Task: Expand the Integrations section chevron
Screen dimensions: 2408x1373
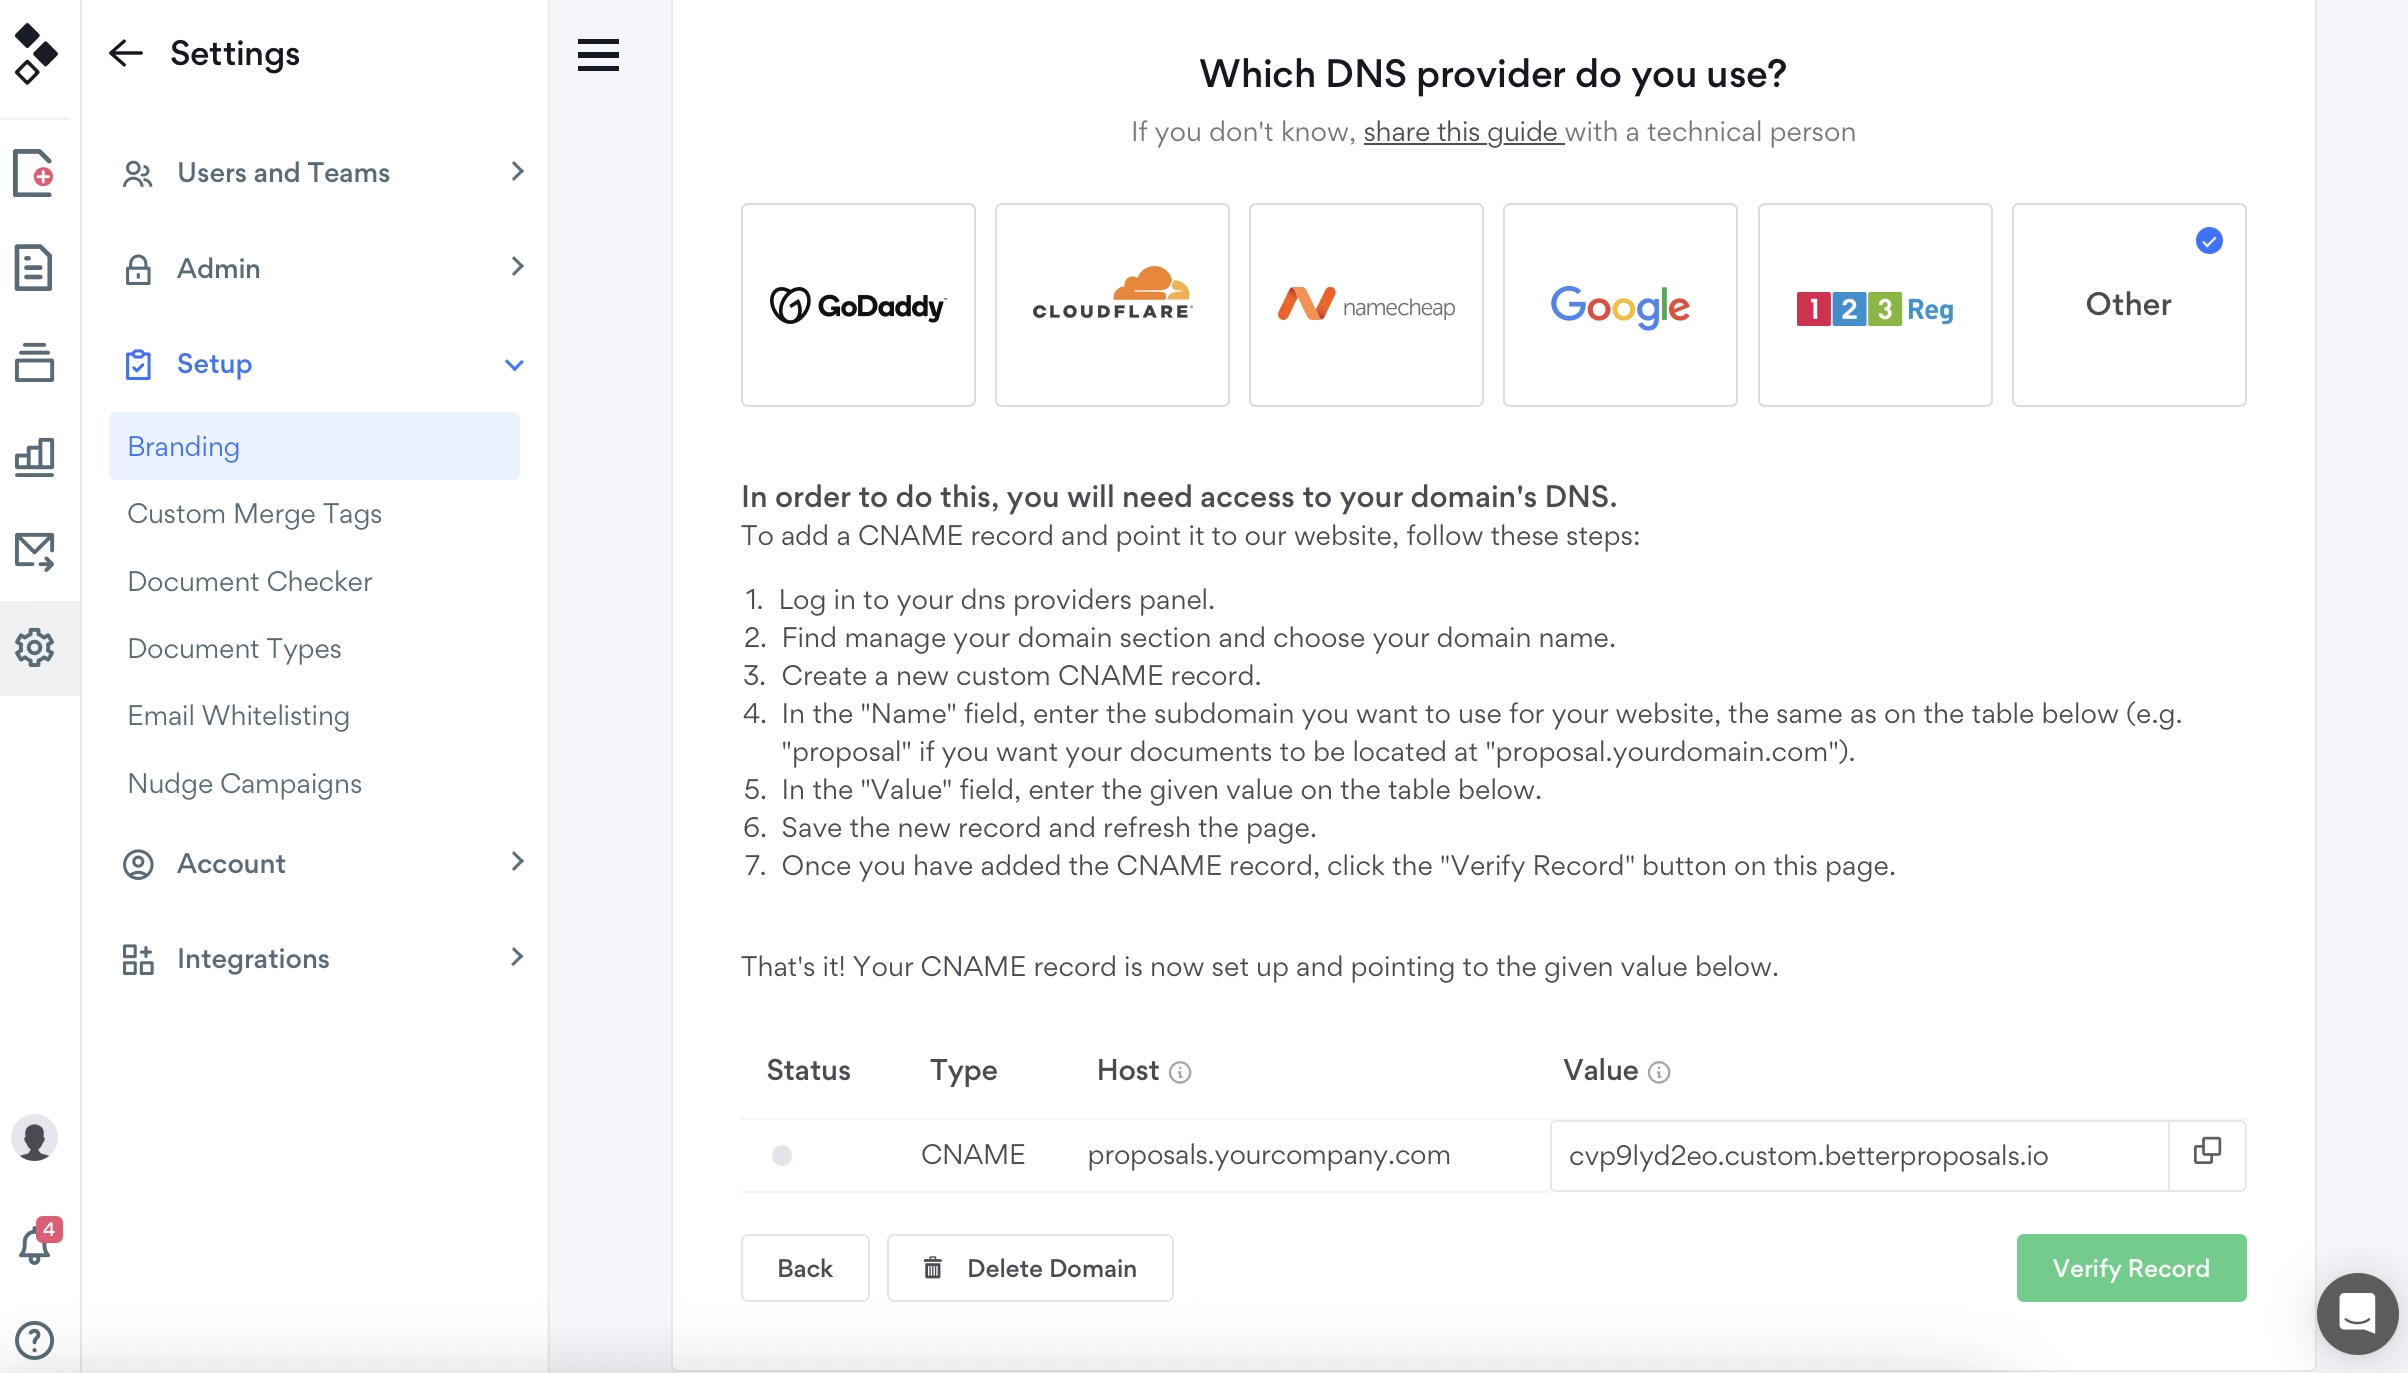Action: point(517,957)
